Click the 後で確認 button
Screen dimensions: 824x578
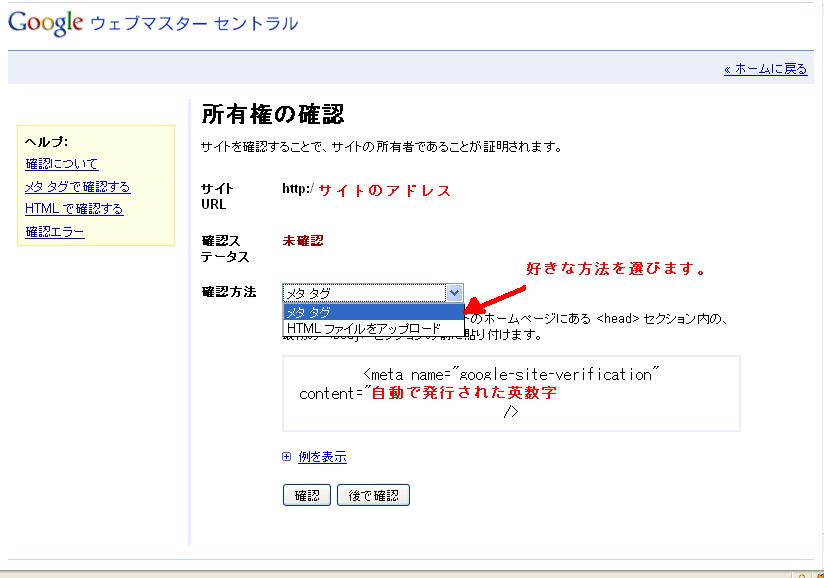tap(373, 495)
